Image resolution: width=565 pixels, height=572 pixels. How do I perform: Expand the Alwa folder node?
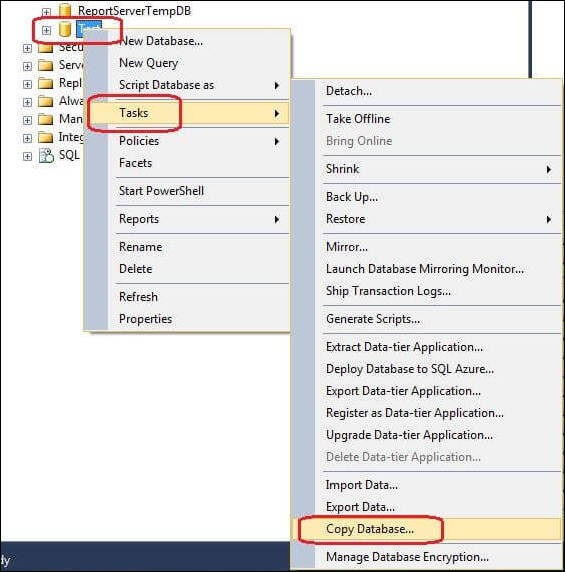click(x=27, y=102)
